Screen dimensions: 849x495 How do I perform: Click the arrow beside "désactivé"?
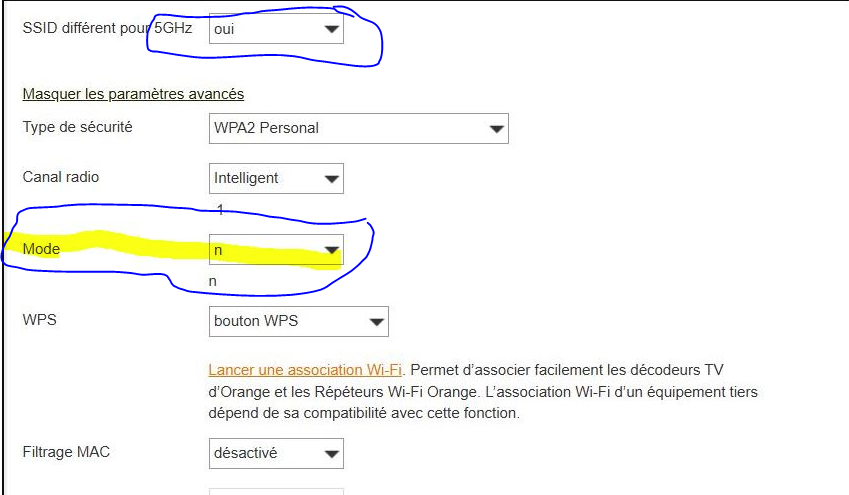(331, 453)
